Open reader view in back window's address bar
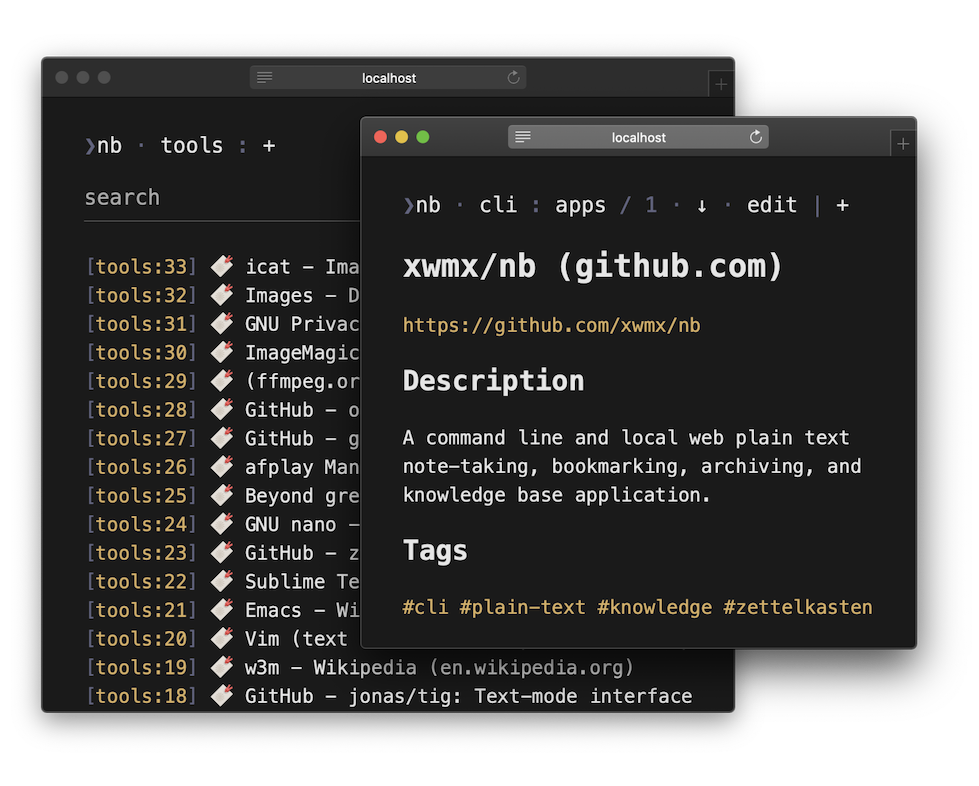The height and width of the screenshot is (786, 979). (x=265, y=77)
